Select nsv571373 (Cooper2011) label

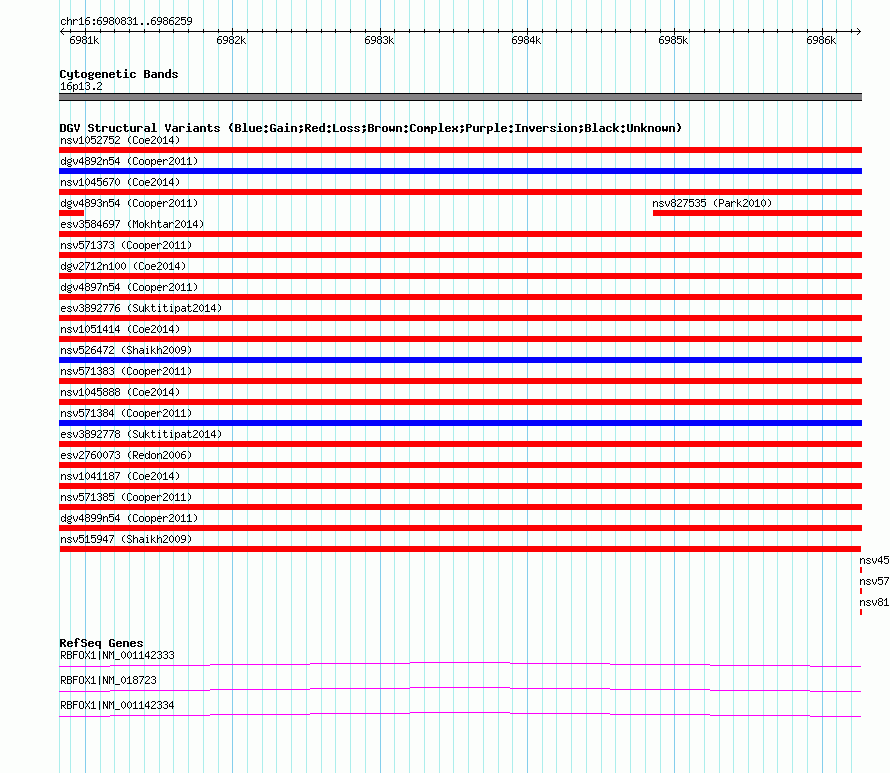(126, 245)
